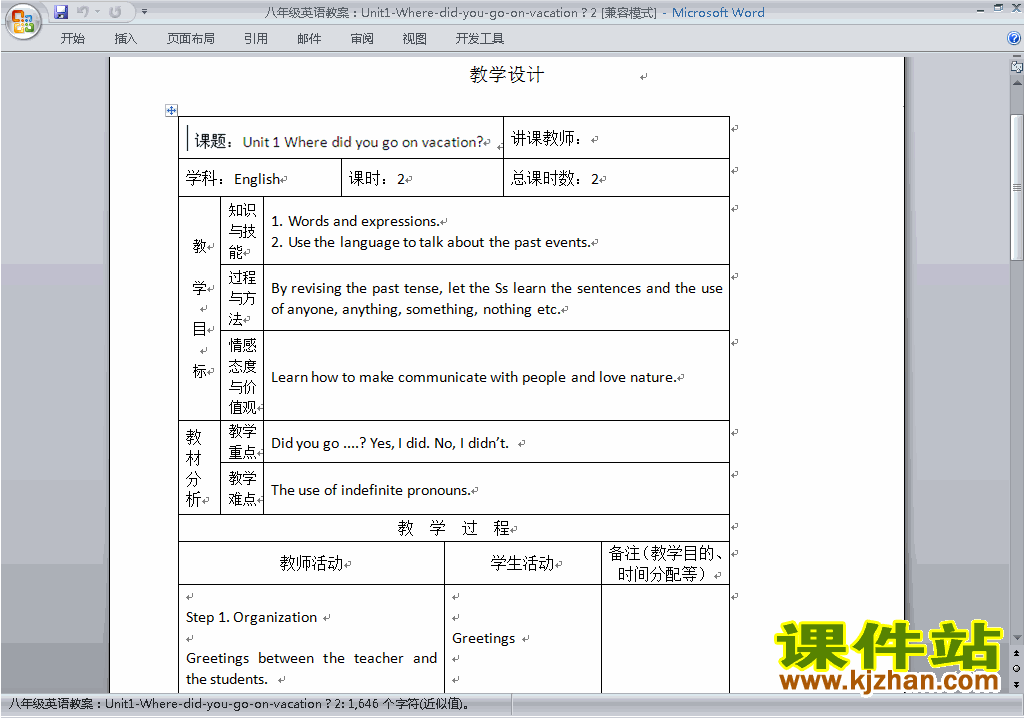
Task: Click the Previous Page double-arrow button
Action: (1016, 653)
